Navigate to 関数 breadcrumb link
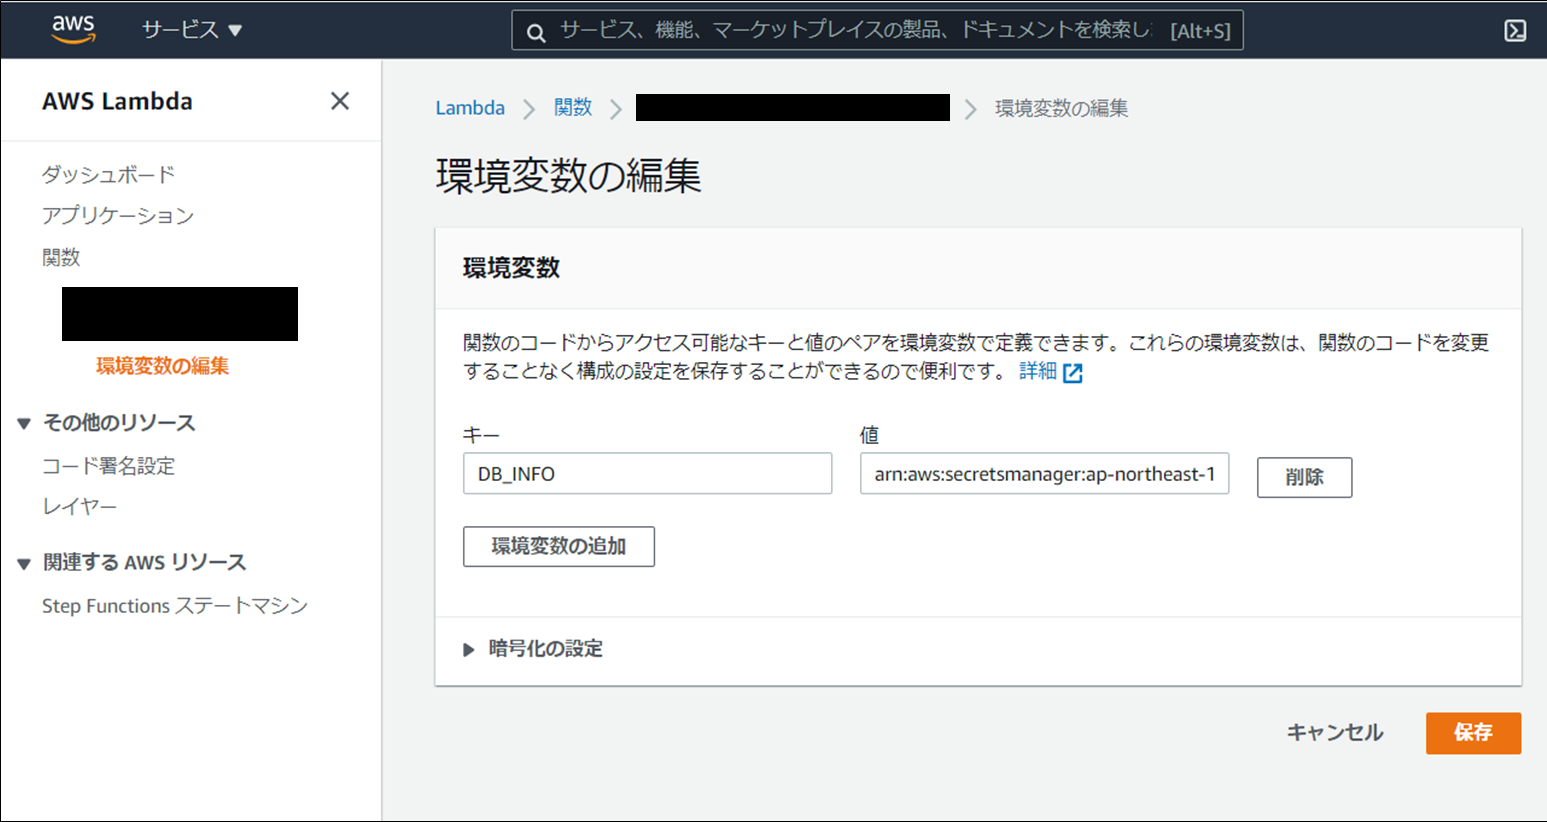 coord(573,108)
